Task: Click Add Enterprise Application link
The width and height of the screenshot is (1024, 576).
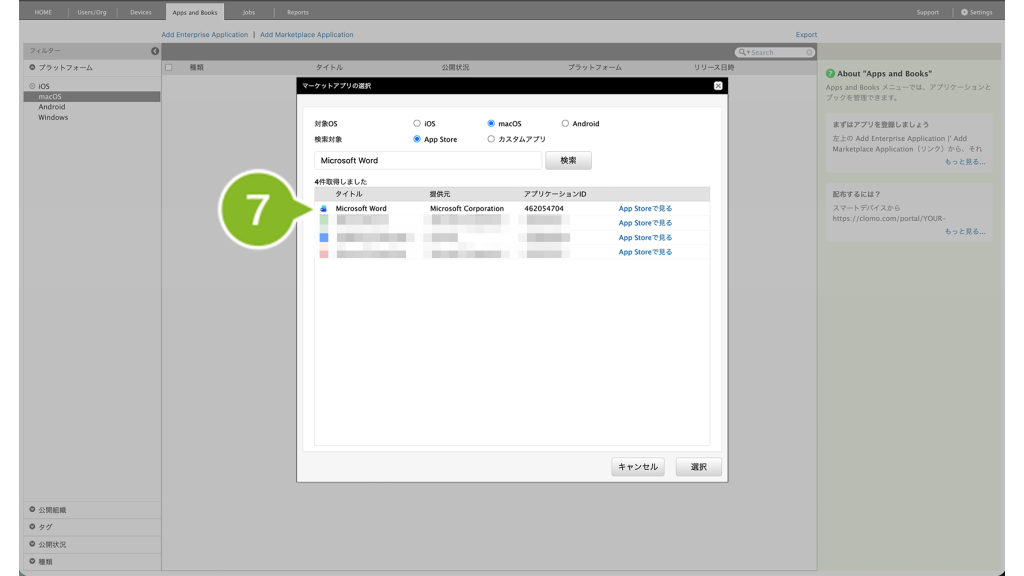Action: point(204,35)
